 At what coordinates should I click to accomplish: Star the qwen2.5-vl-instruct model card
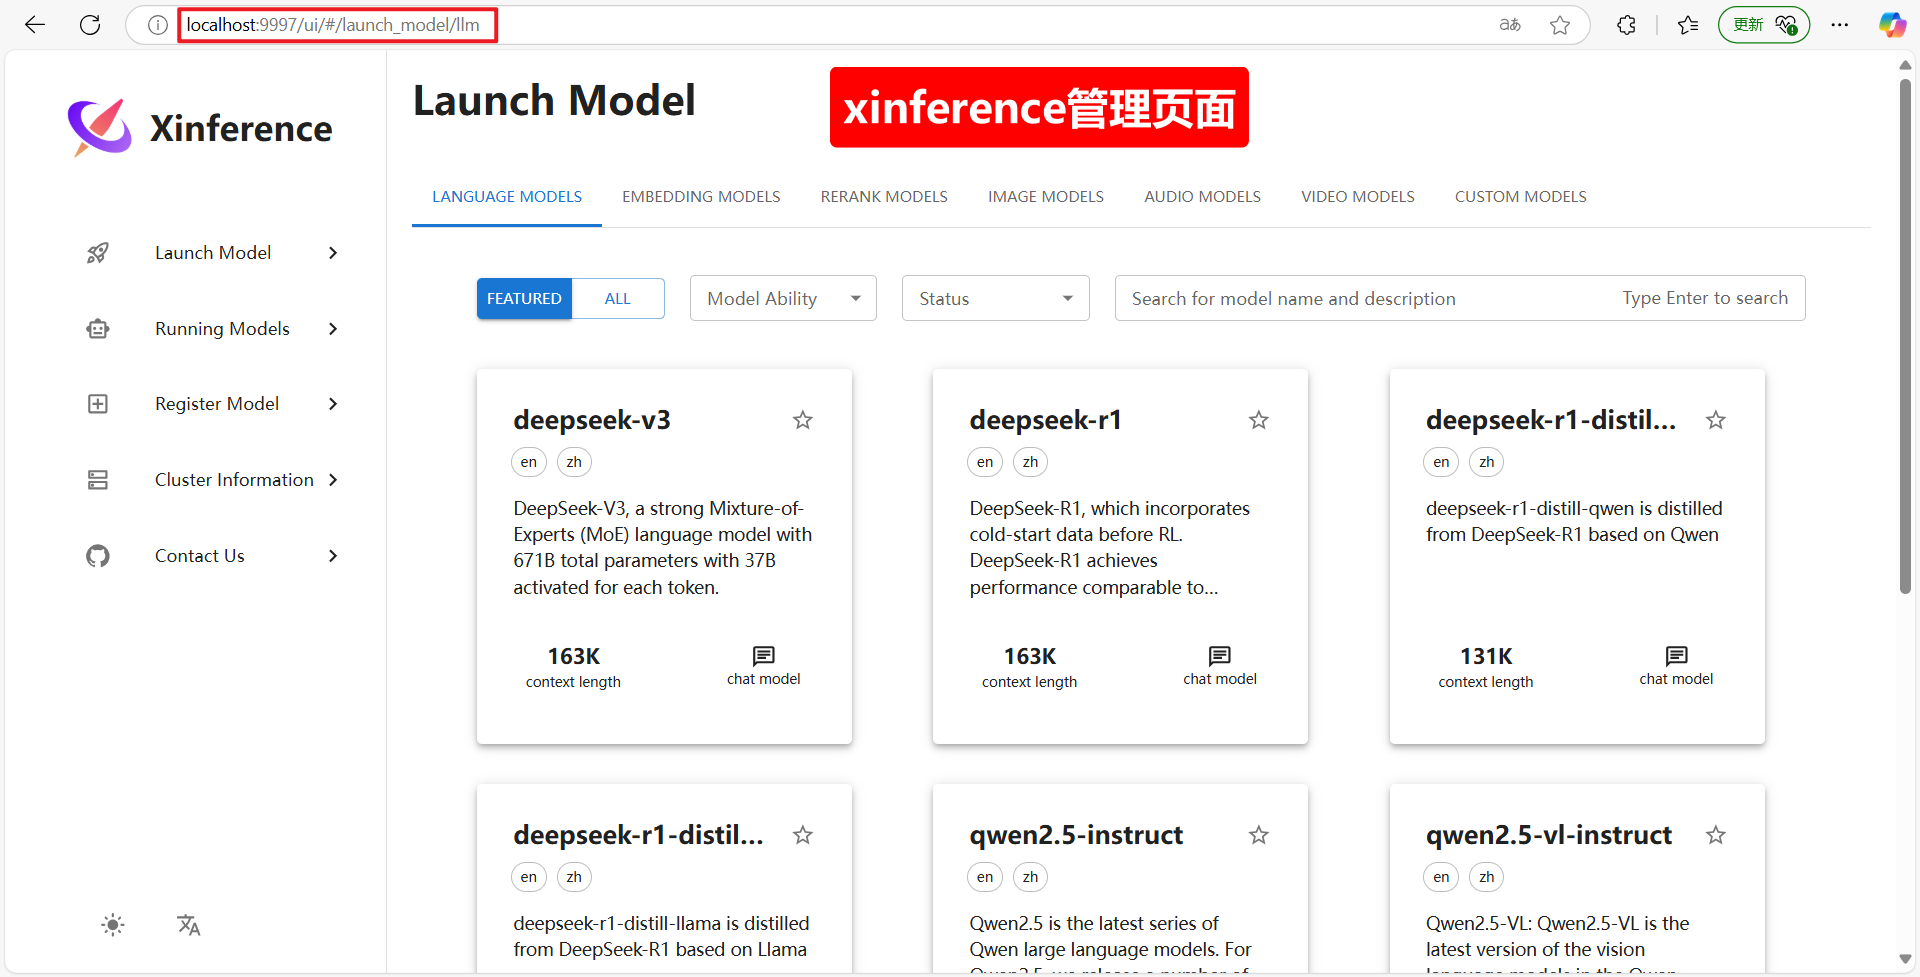point(1716,835)
